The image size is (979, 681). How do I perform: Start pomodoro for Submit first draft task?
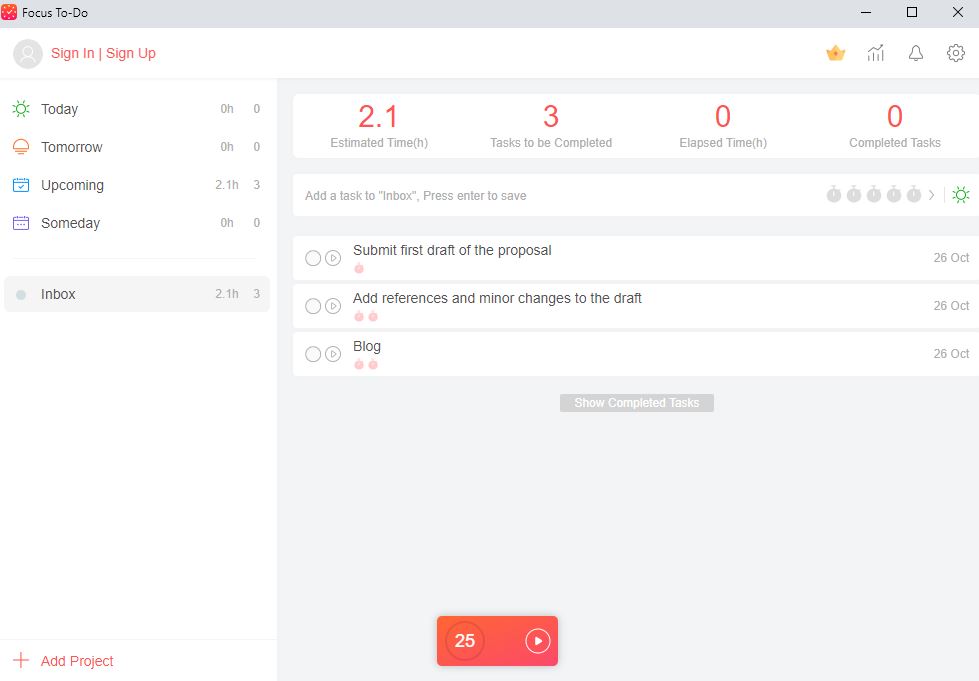click(x=333, y=258)
